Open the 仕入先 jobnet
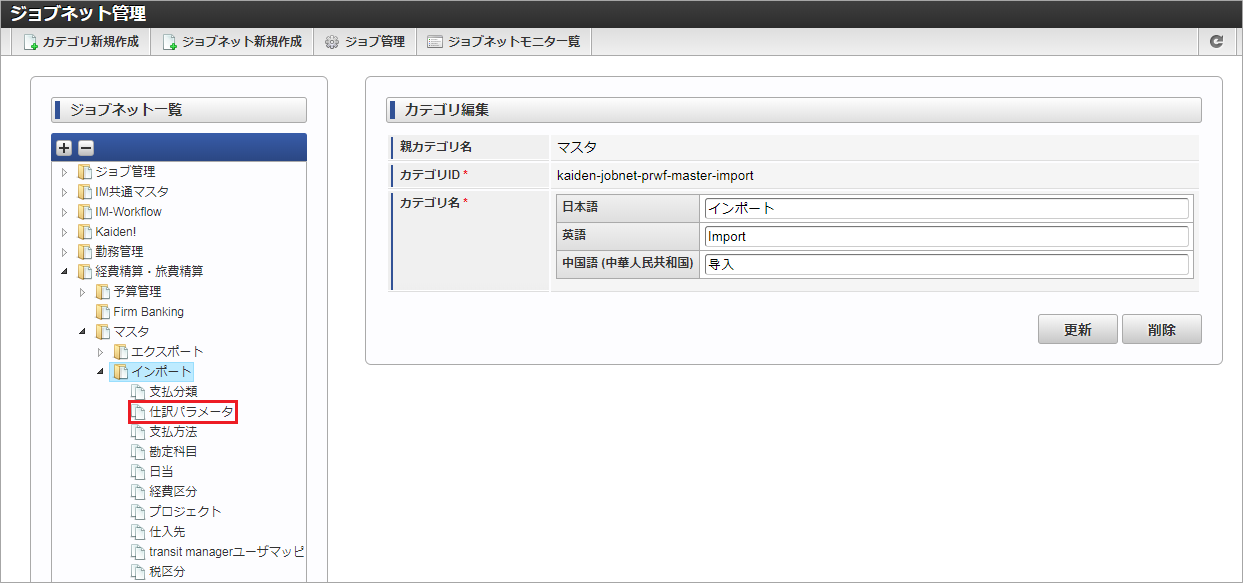 167,532
